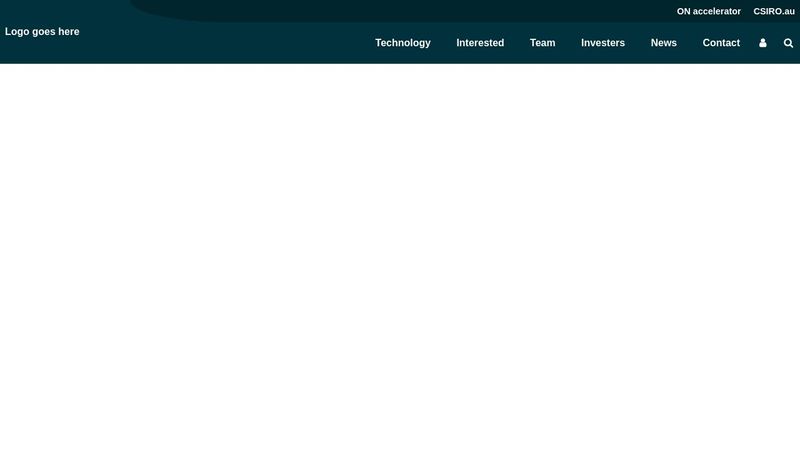800x450 pixels.
Task: Open the Technology menu item
Action: click(403, 43)
